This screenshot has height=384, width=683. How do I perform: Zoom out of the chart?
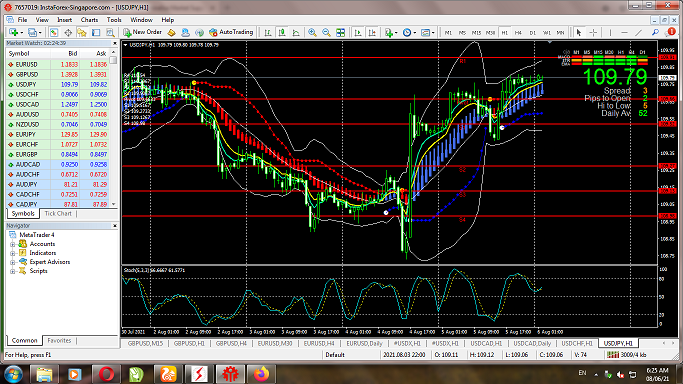[326, 33]
